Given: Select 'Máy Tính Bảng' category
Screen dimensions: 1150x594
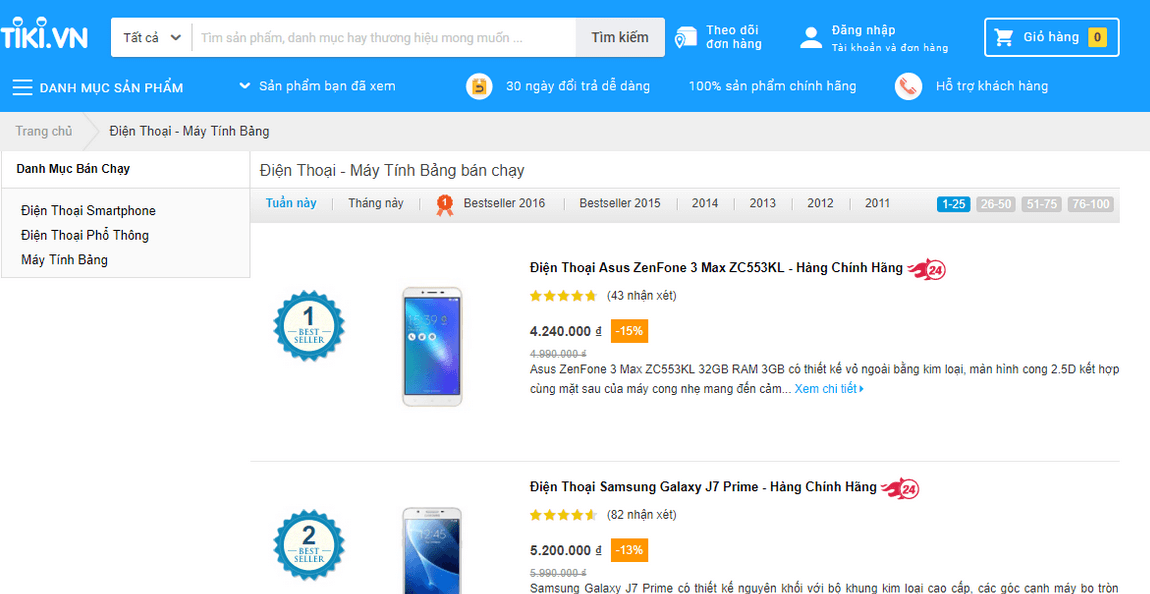Looking at the screenshot, I should [x=65, y=260].
